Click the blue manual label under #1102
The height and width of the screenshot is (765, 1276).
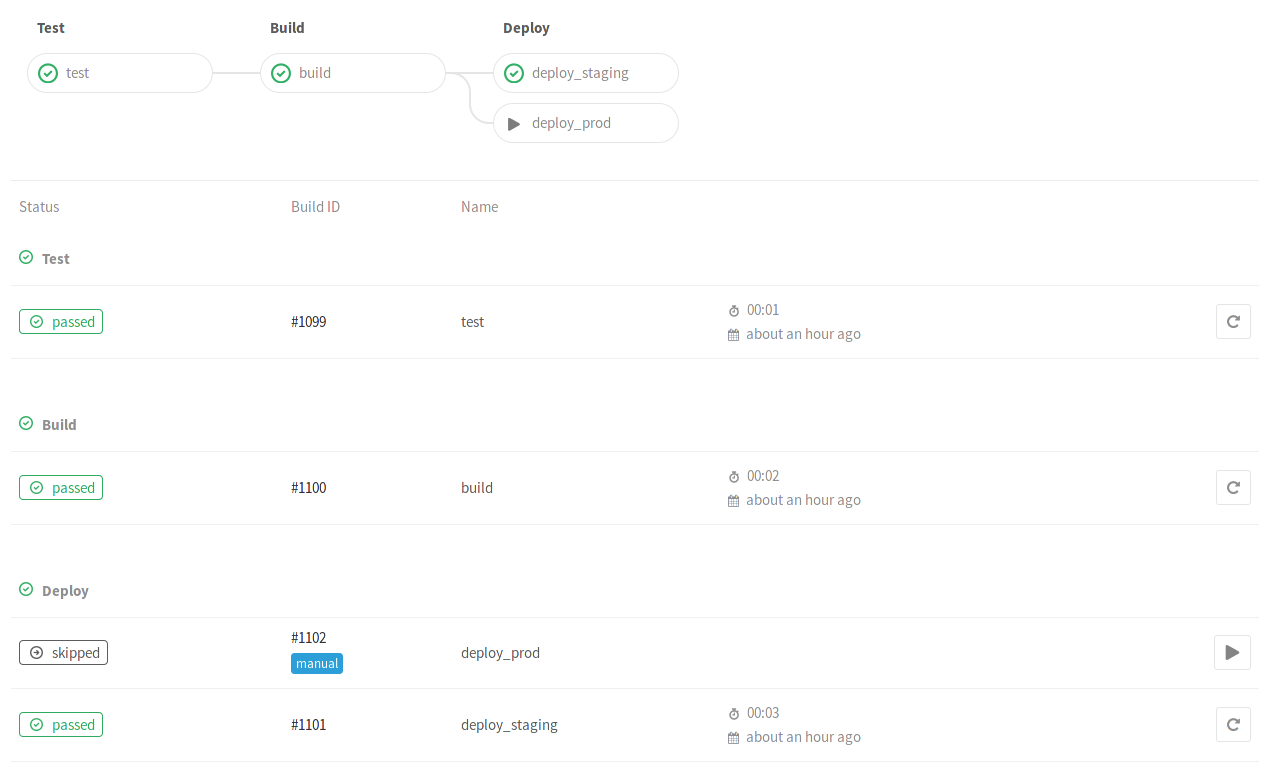(x=316, y=663)
